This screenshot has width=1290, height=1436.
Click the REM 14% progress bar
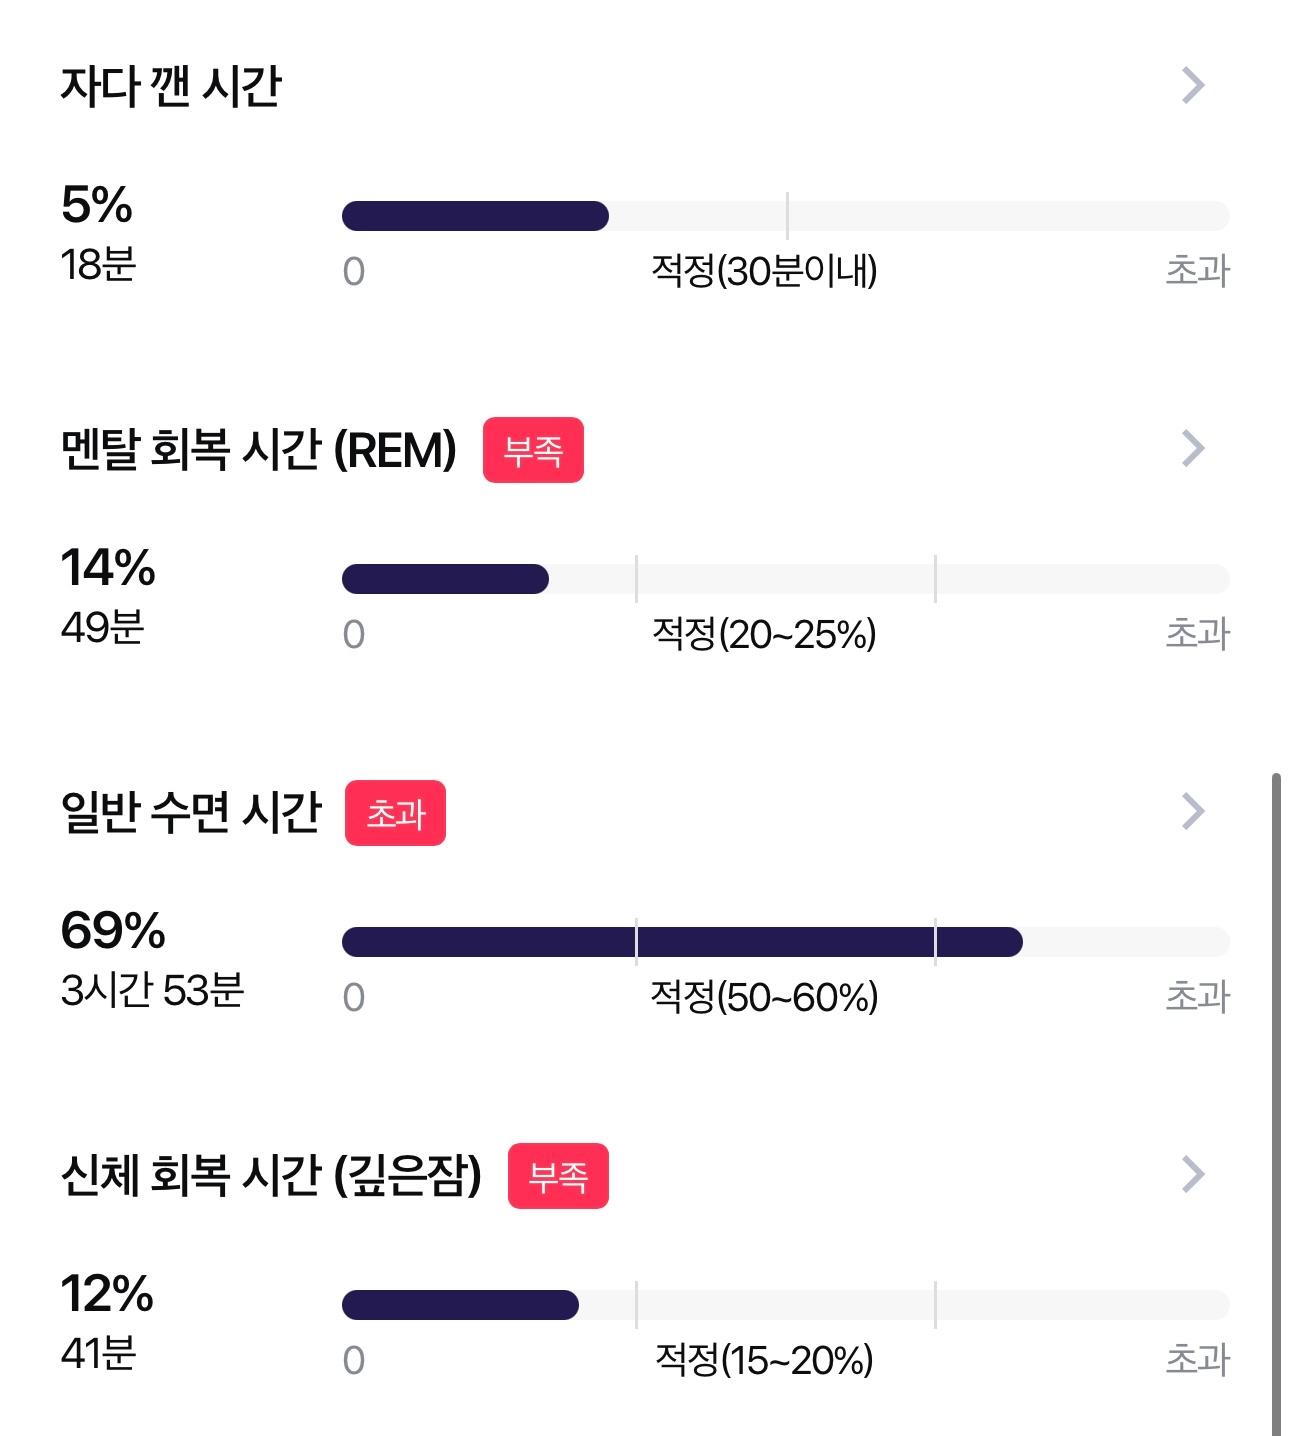pyautogui.click(x=786, y=579)
